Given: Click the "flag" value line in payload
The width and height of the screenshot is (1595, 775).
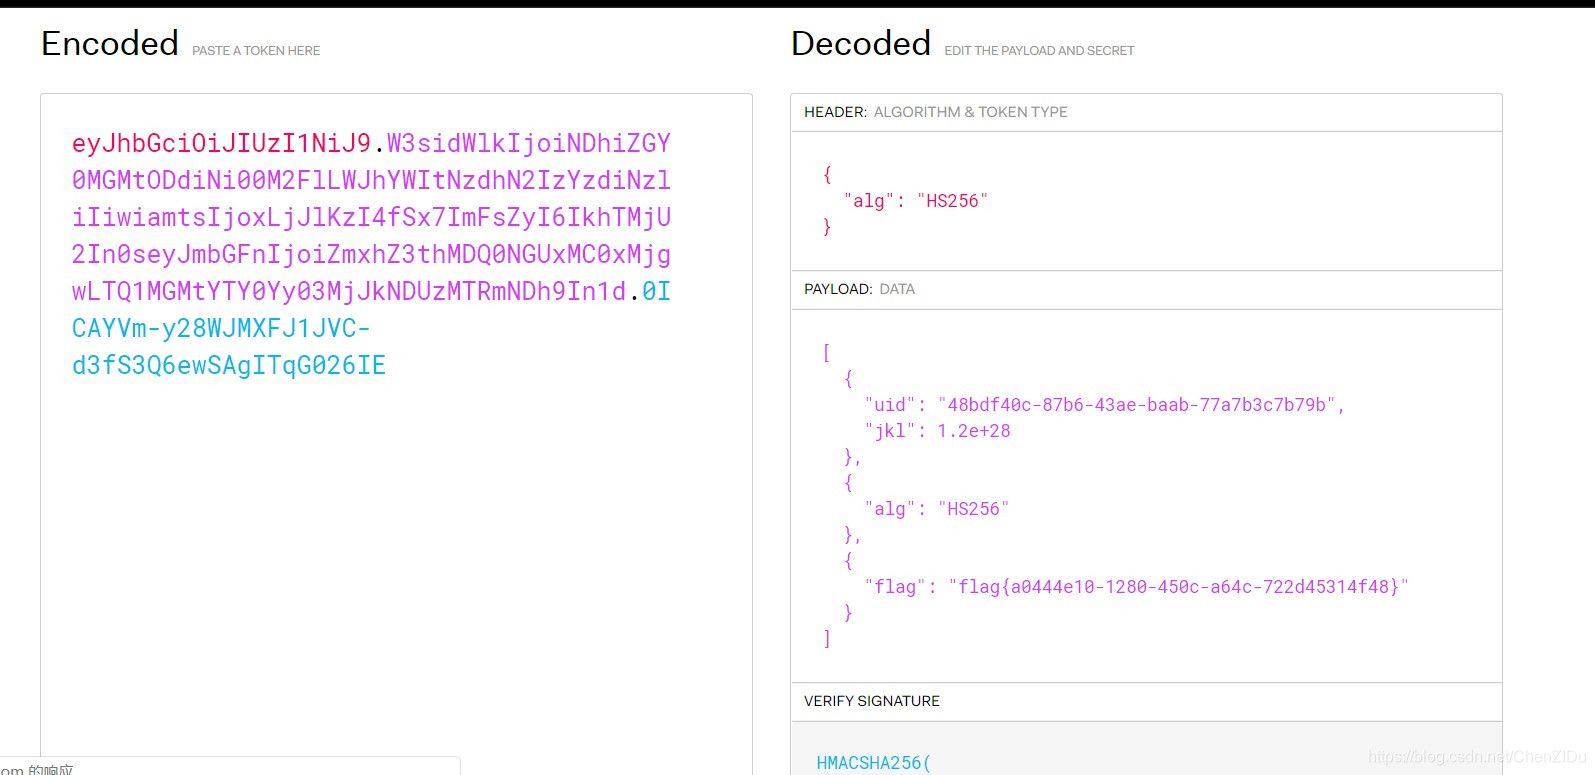Looking at the screenshot, I should 1137,587.
